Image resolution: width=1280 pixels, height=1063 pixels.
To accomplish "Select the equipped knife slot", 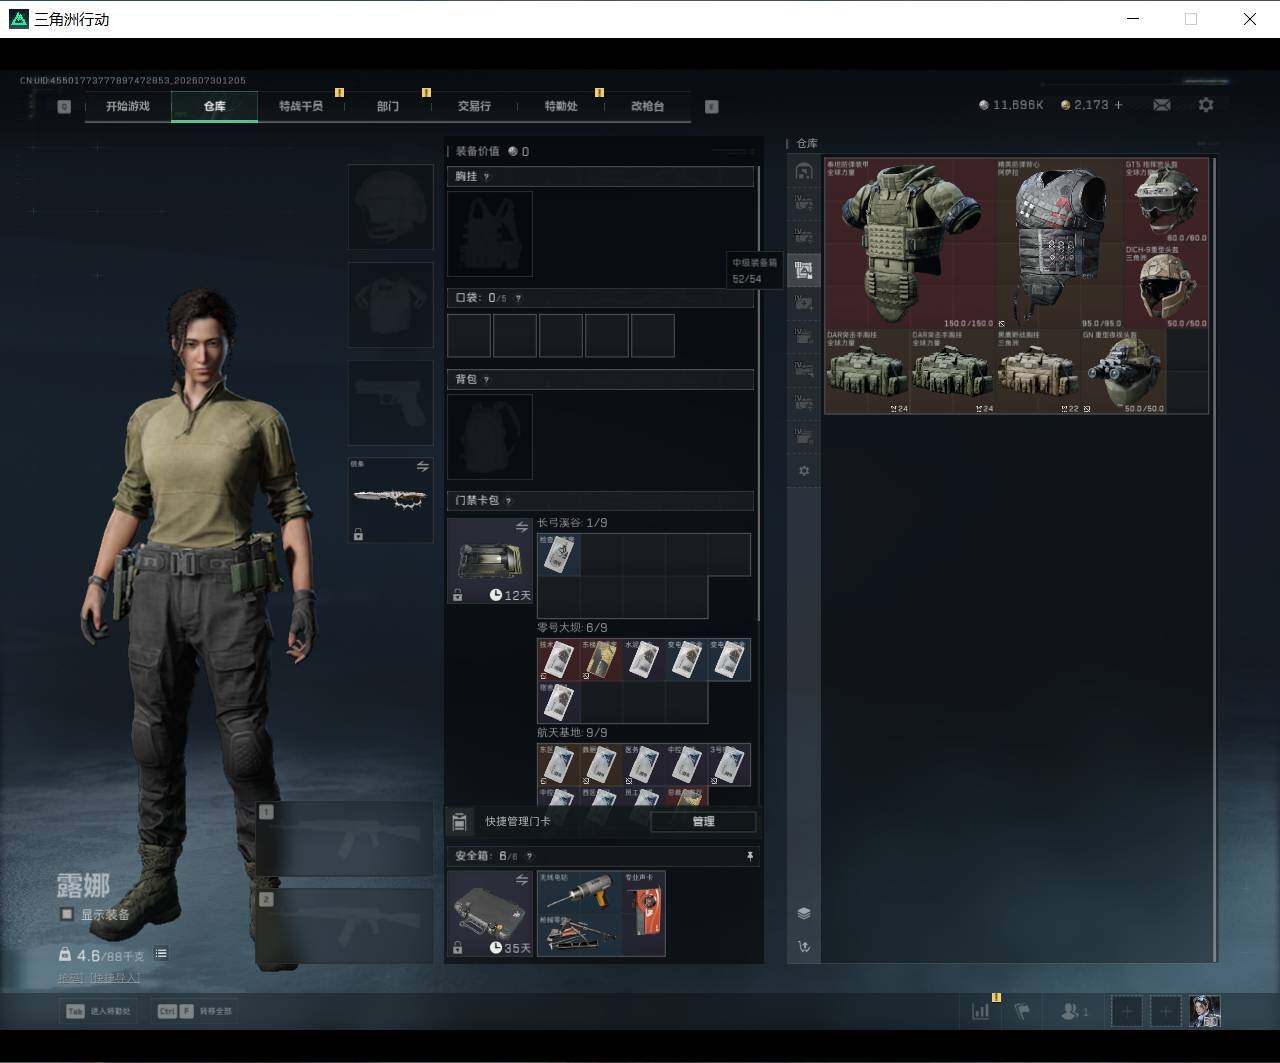I will 391,500.
